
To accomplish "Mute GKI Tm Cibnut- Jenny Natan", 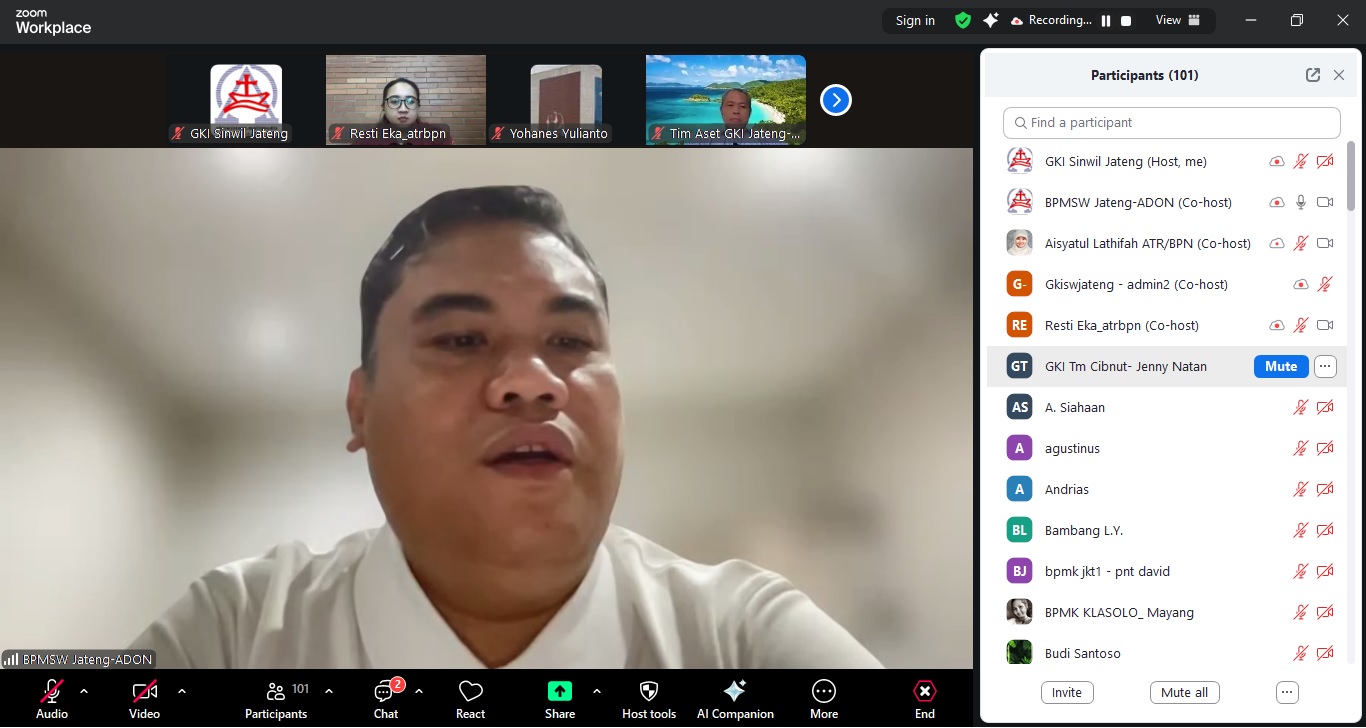I will 1280,366.
